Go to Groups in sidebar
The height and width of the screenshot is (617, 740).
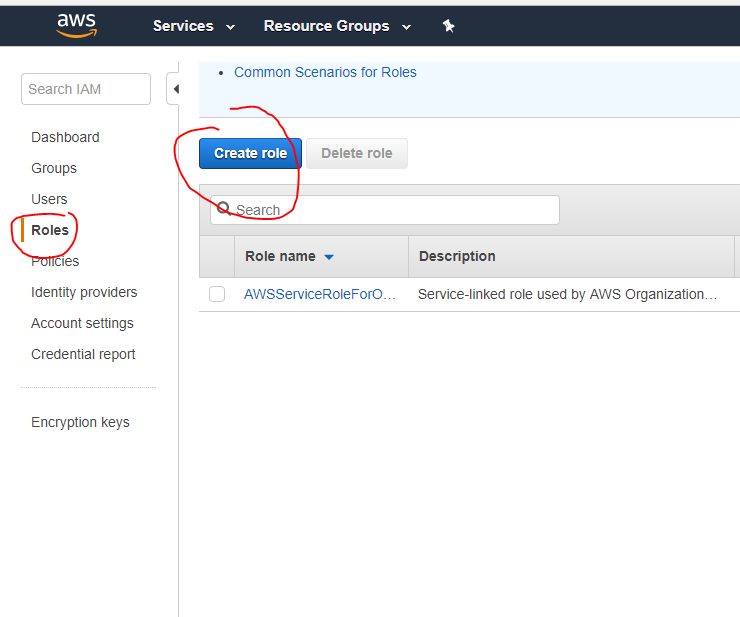tap(54, 168)
